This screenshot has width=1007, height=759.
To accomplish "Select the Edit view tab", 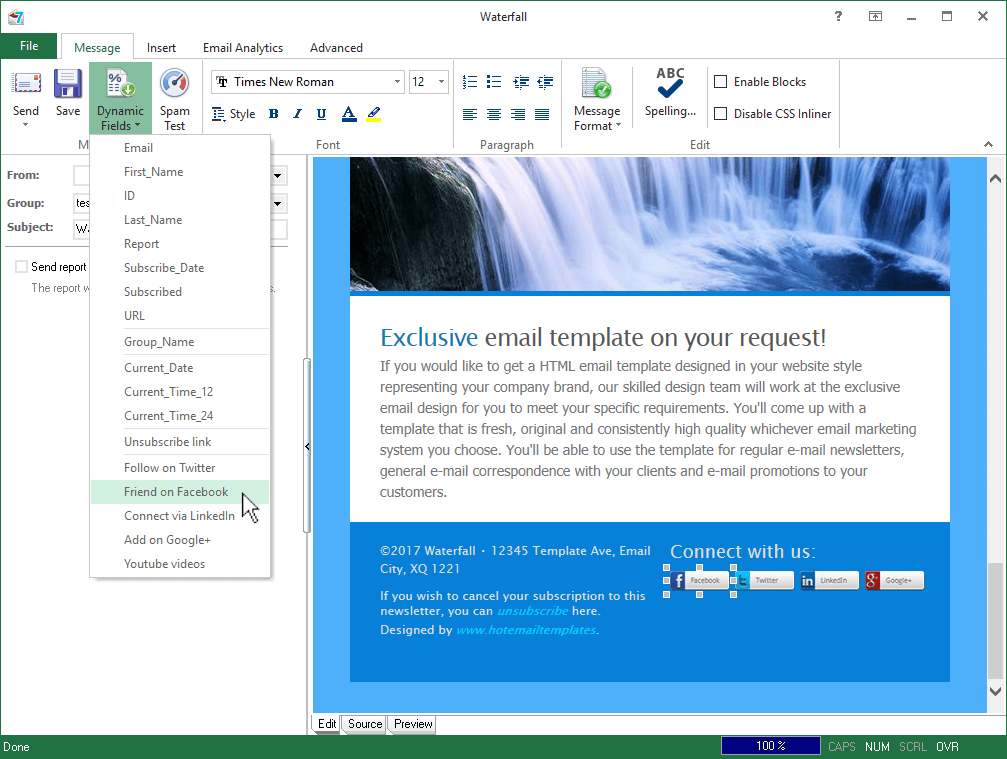I will click(x=327, y=724).
